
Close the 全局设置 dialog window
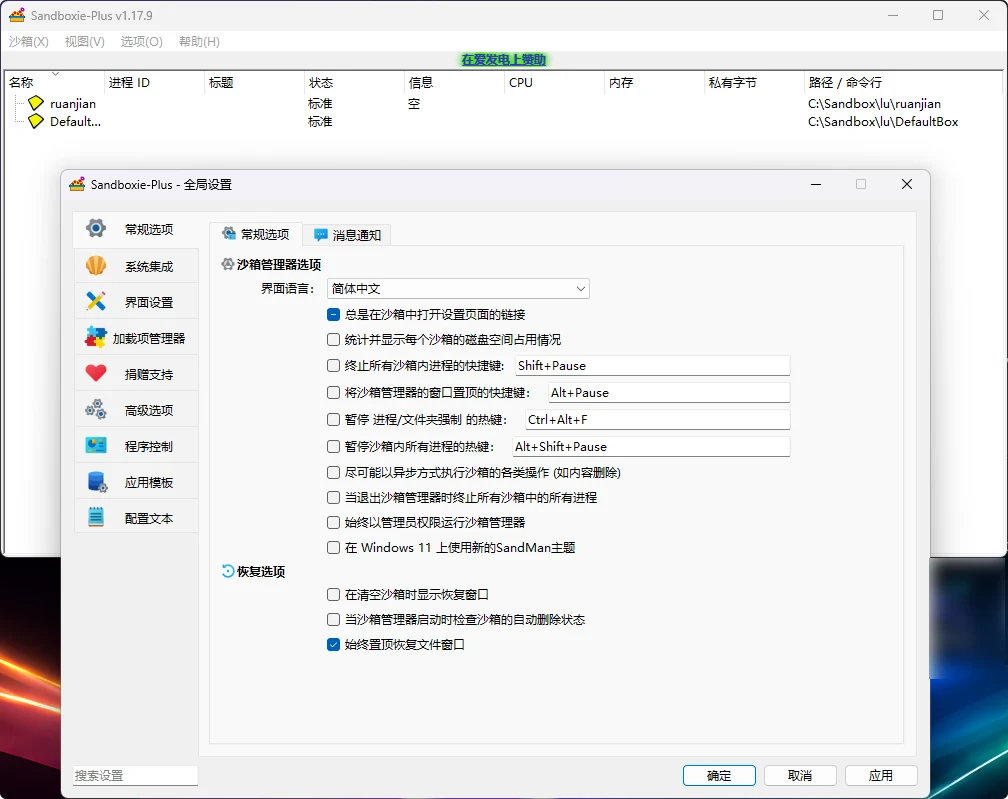(906, 184)
